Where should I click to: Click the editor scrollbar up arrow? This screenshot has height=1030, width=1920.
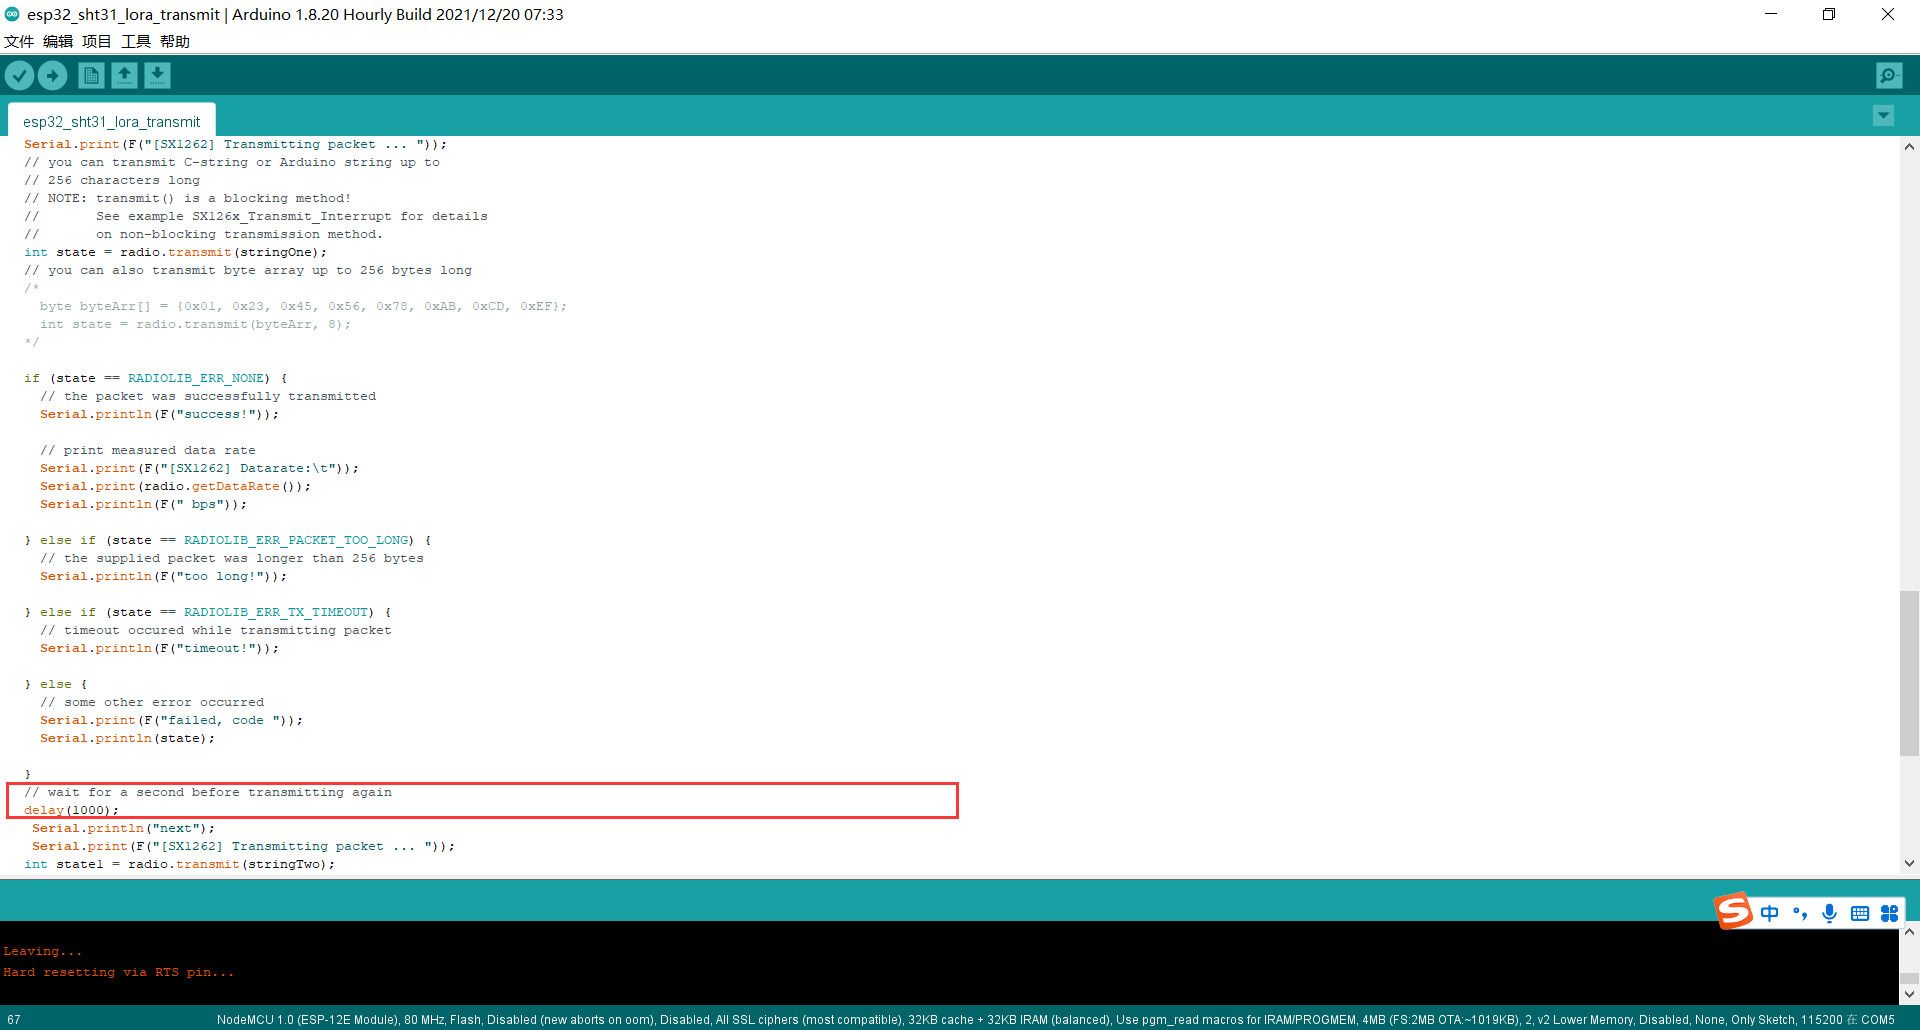[1909, 146]
